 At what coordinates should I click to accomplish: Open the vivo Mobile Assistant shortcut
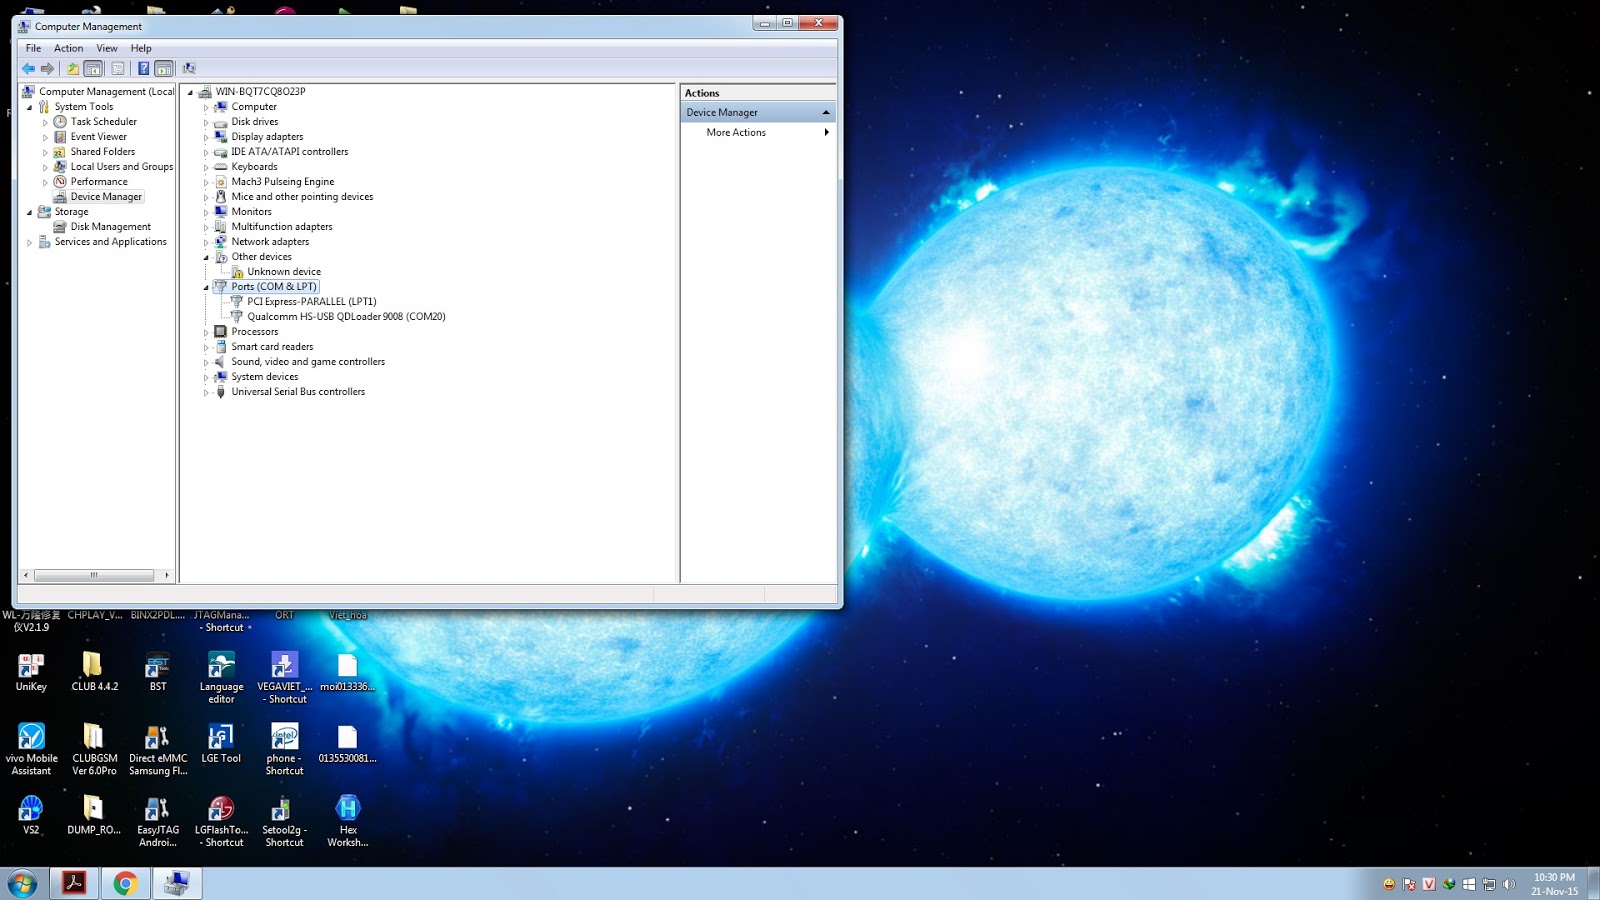[31, 749]
